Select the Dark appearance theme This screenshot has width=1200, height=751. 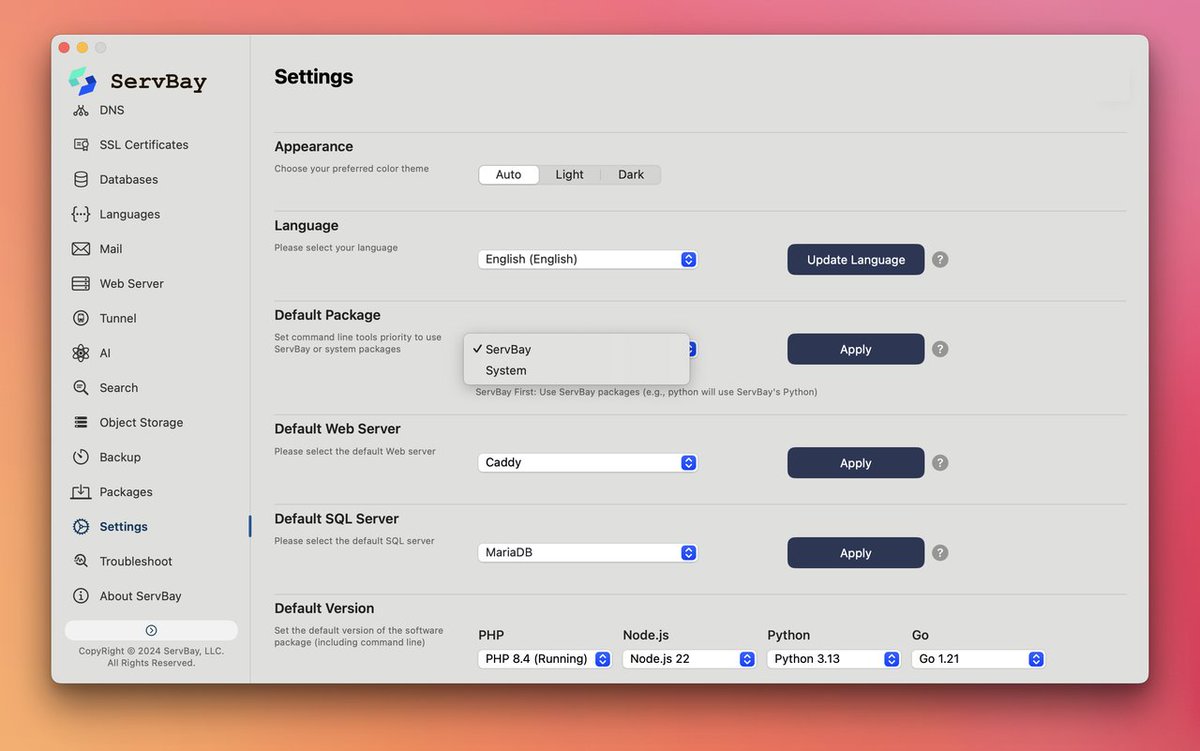tap(631, 175)
